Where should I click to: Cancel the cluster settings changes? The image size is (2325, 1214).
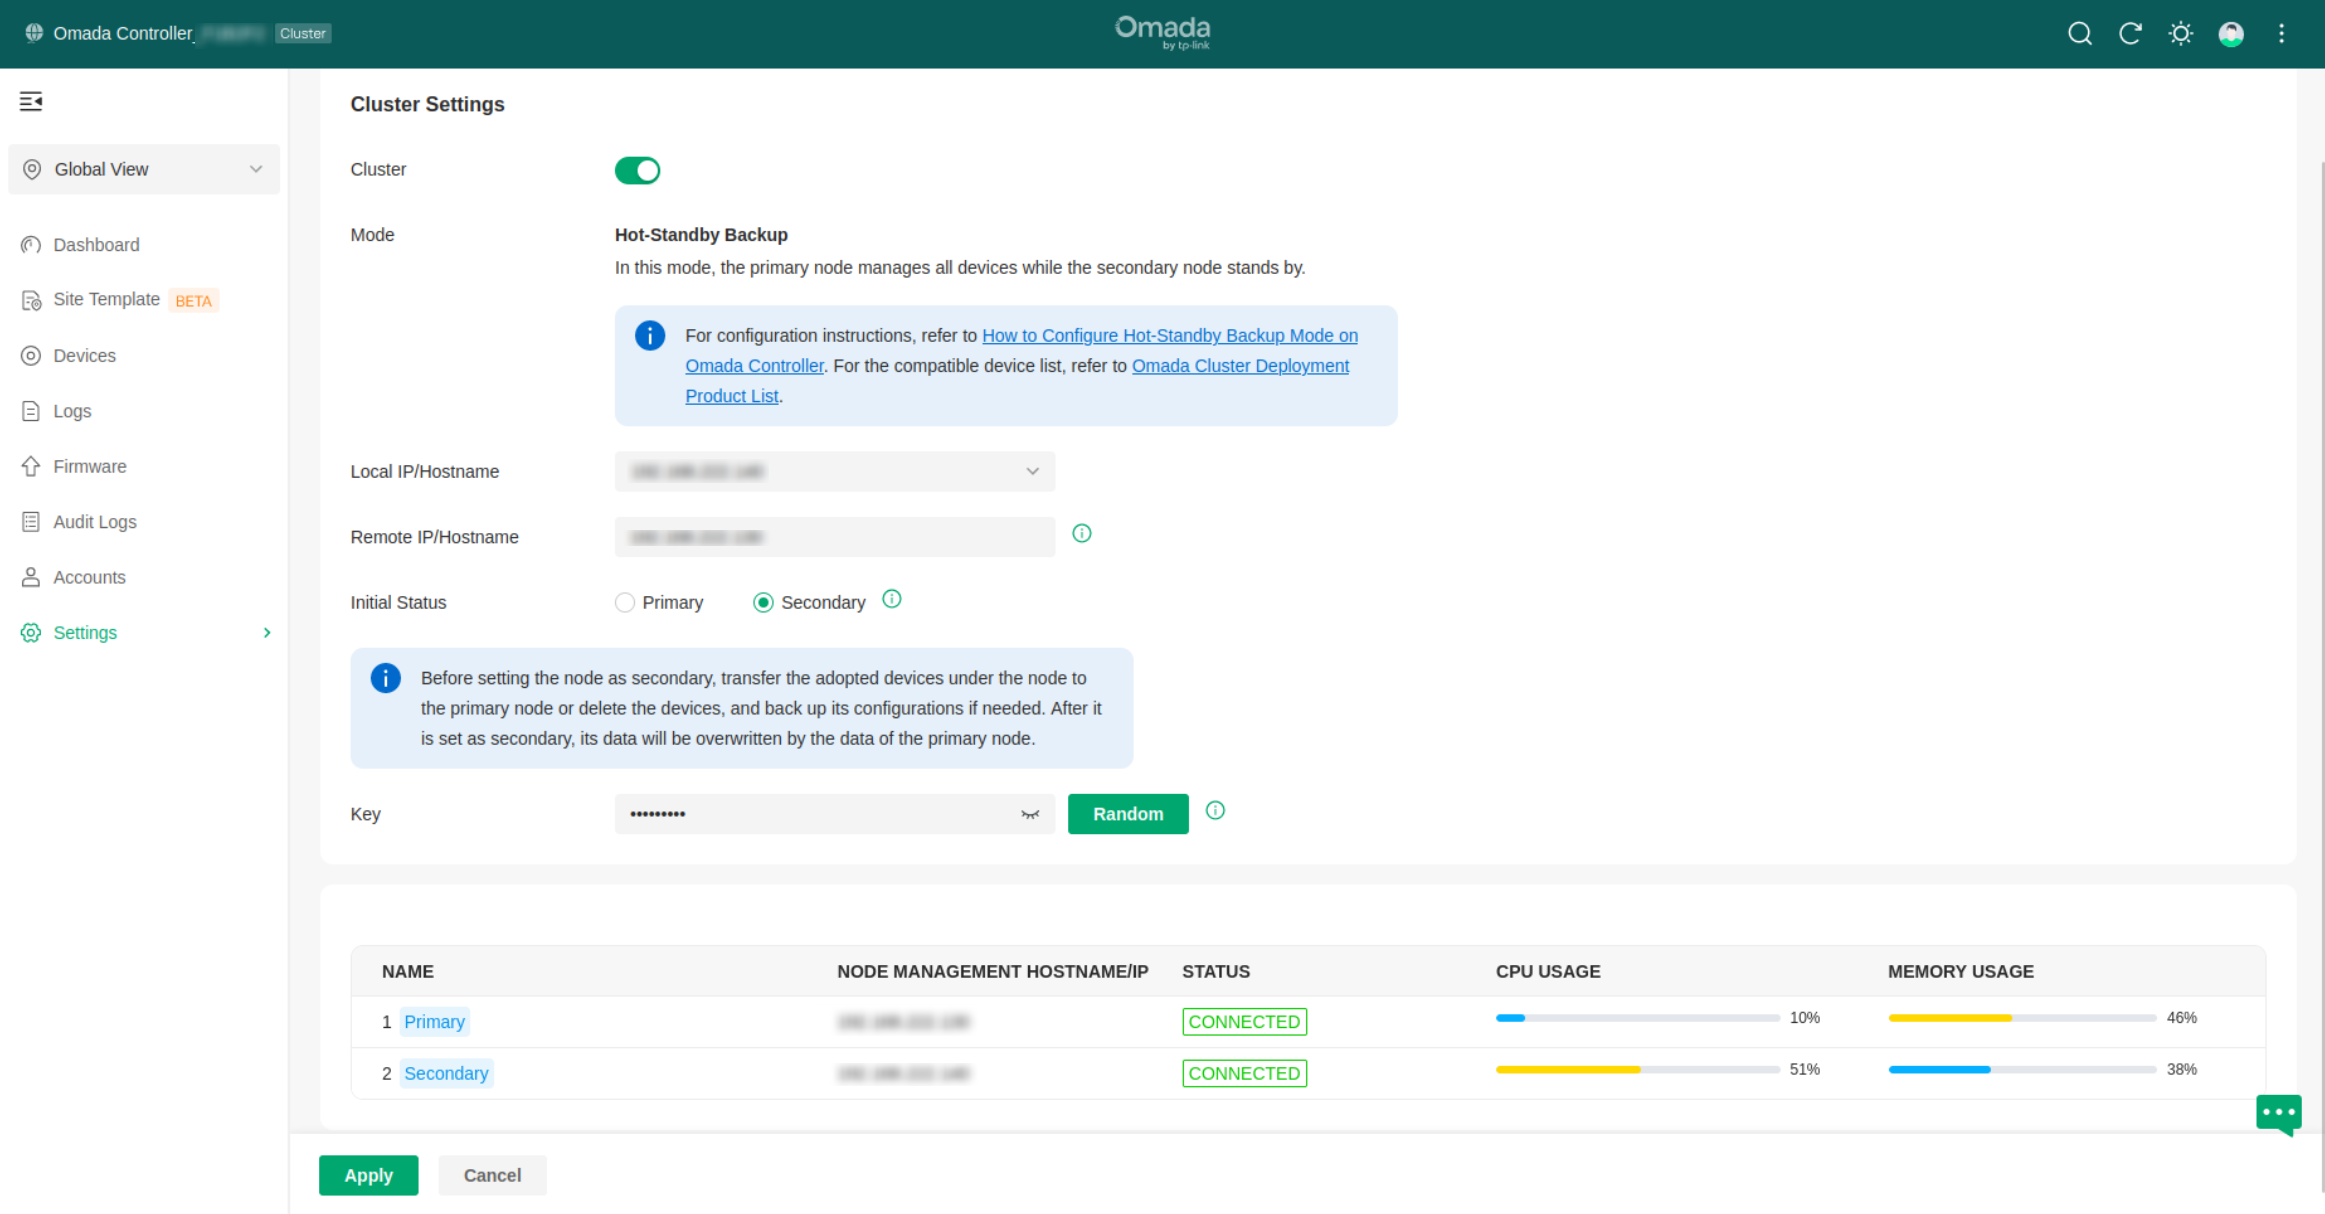pyautogui.click(x=492, y=1176)
